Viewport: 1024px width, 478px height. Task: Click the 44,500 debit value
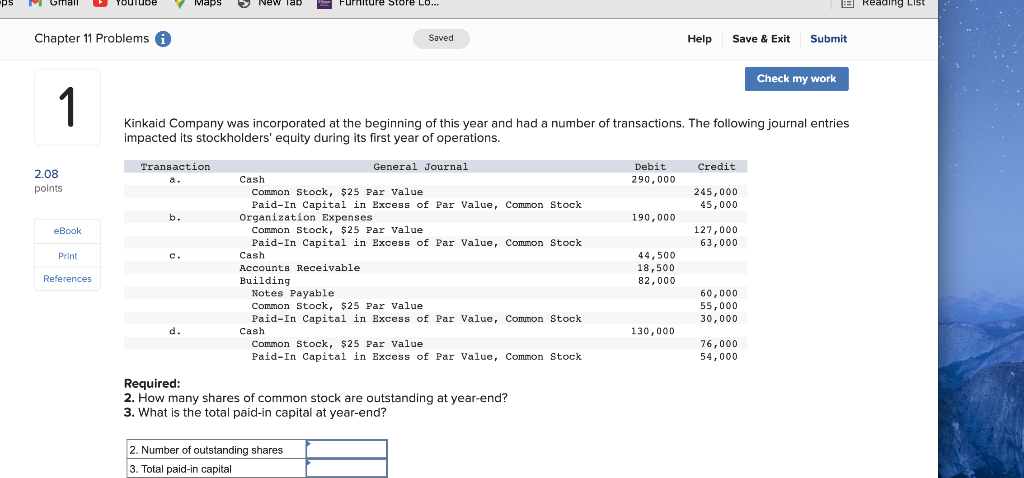point(656,255)
